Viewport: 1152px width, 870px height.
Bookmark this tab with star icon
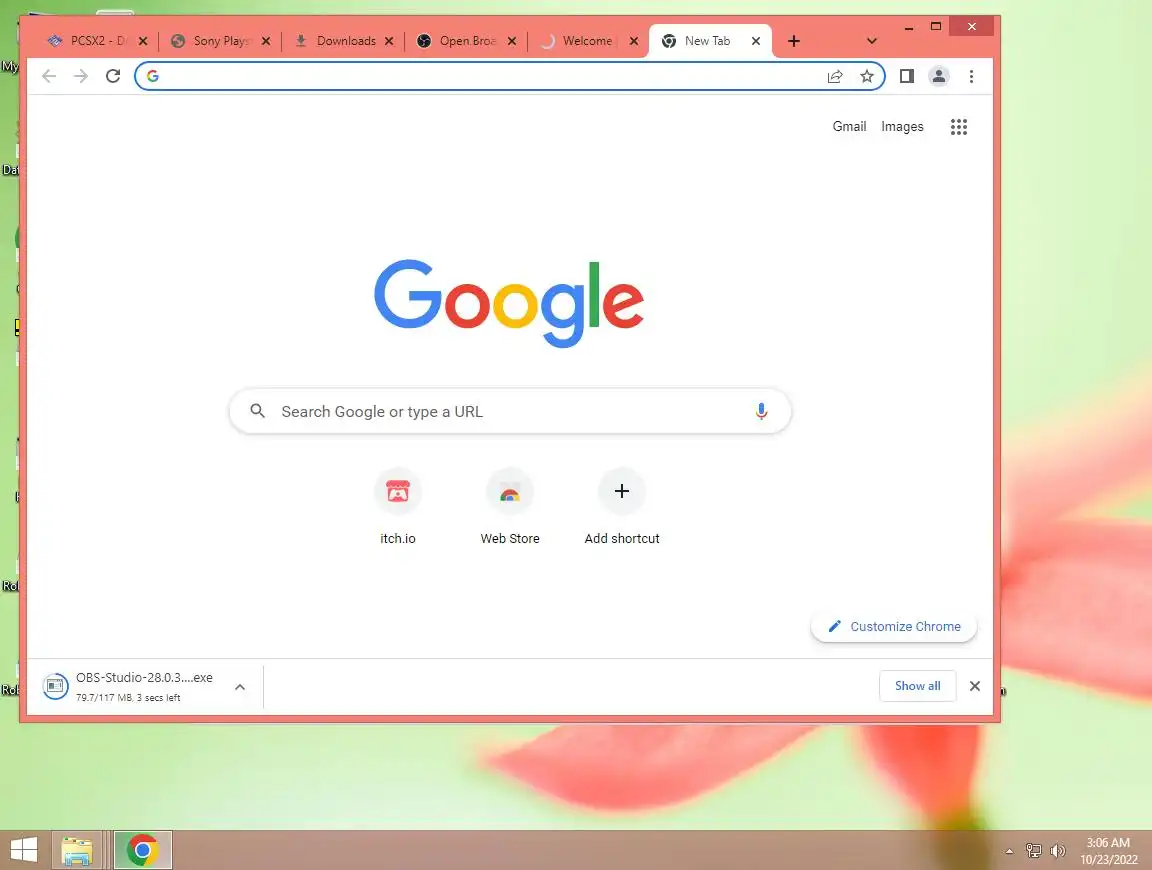tap(867, 76)
